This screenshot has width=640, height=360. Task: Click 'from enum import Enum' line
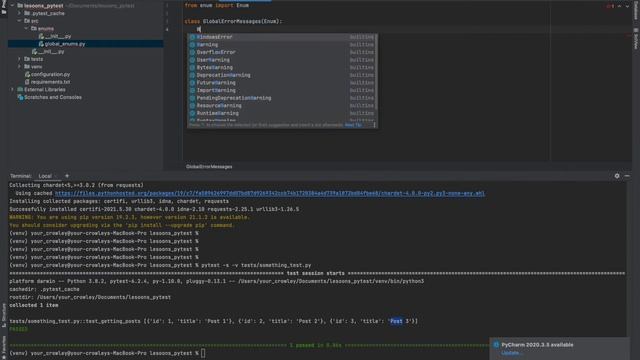pos(217,6)
